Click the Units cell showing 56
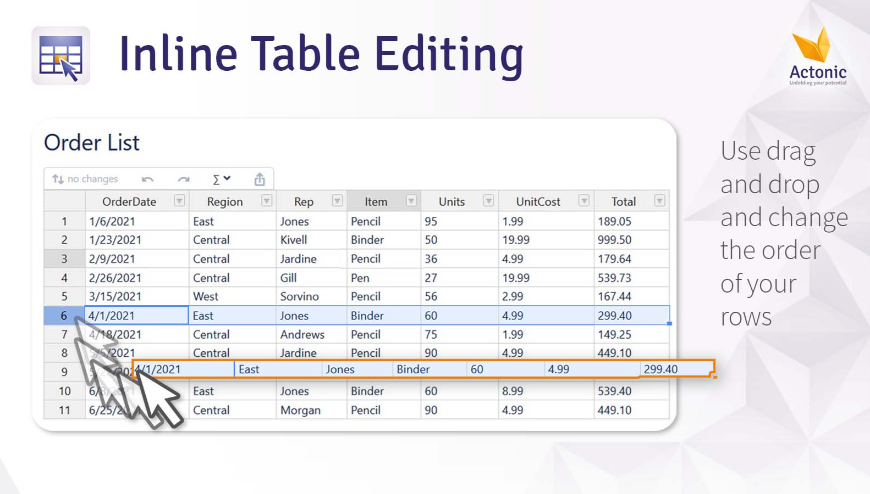 pyautogui.click(x=459, y=297)
